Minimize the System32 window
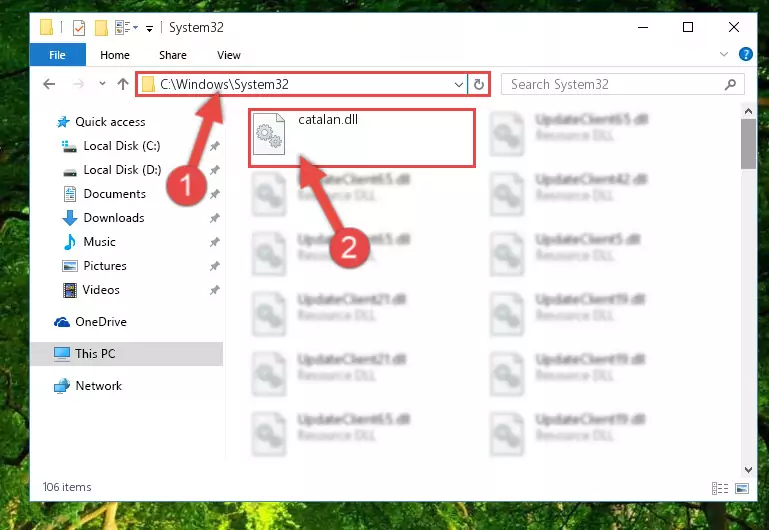769x530 pixels. (x=643, y=27)
